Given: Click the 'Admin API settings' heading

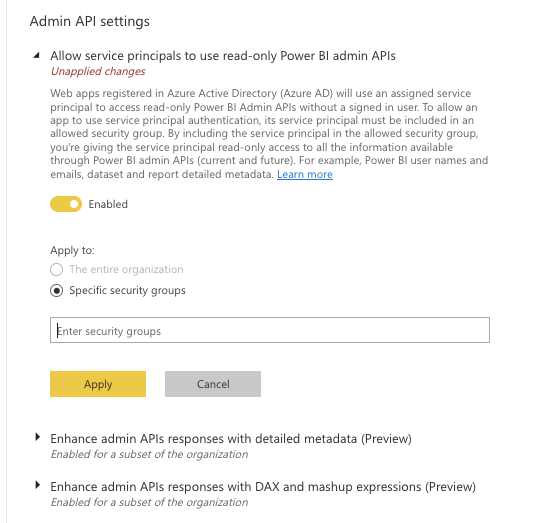Looking at the screenshot, I should (90, 21).
